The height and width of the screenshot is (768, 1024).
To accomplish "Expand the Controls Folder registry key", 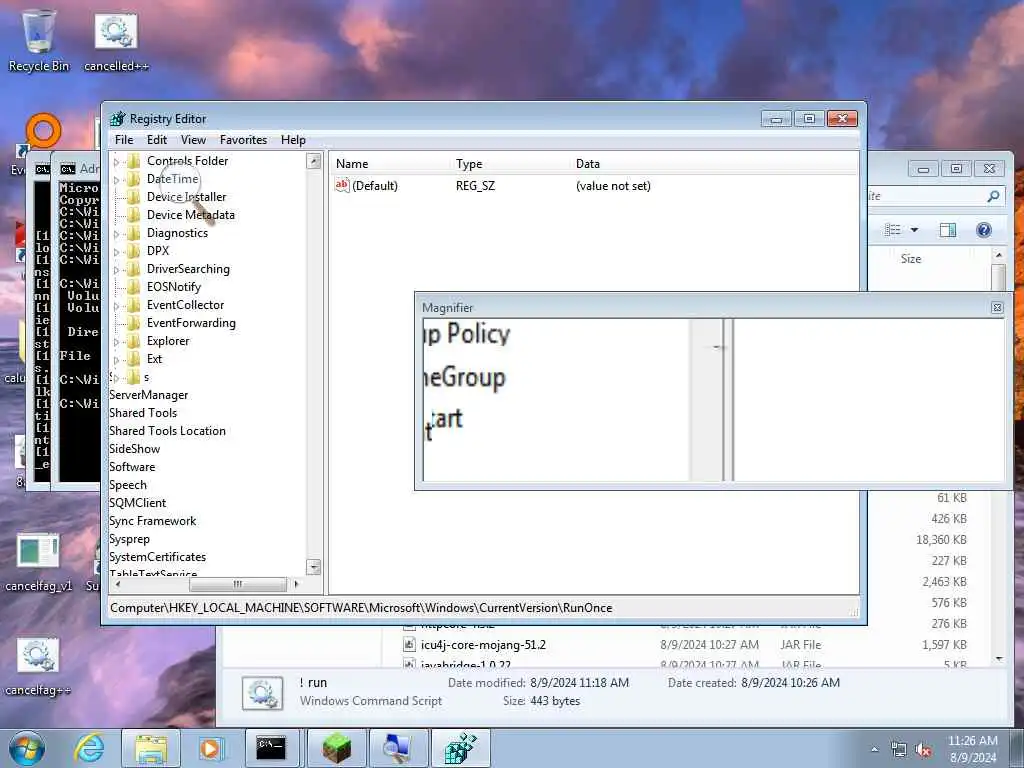I will click(116, 161).
